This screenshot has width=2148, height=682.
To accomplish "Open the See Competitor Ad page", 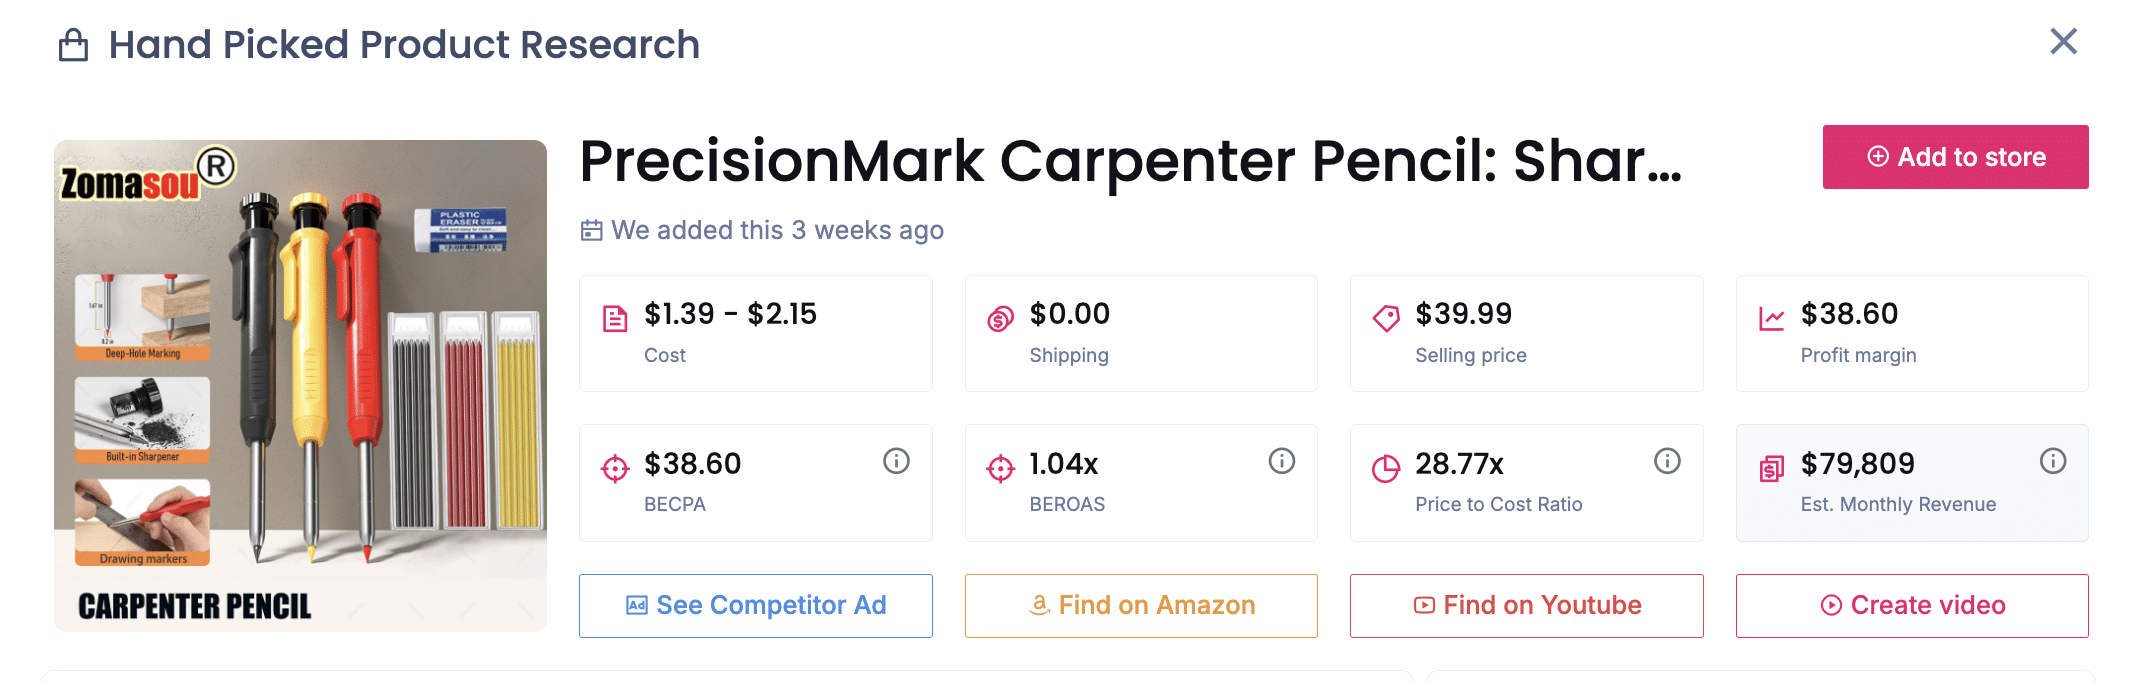I will (755, 605).
